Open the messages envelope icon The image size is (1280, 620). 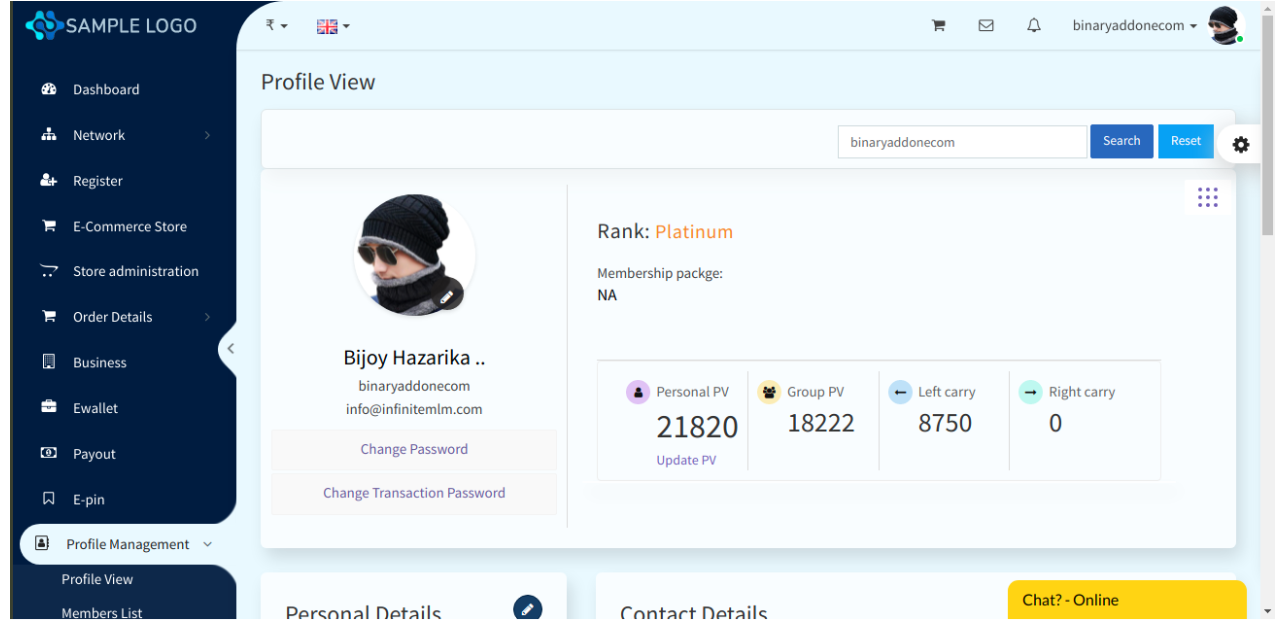tap(986, 25)
